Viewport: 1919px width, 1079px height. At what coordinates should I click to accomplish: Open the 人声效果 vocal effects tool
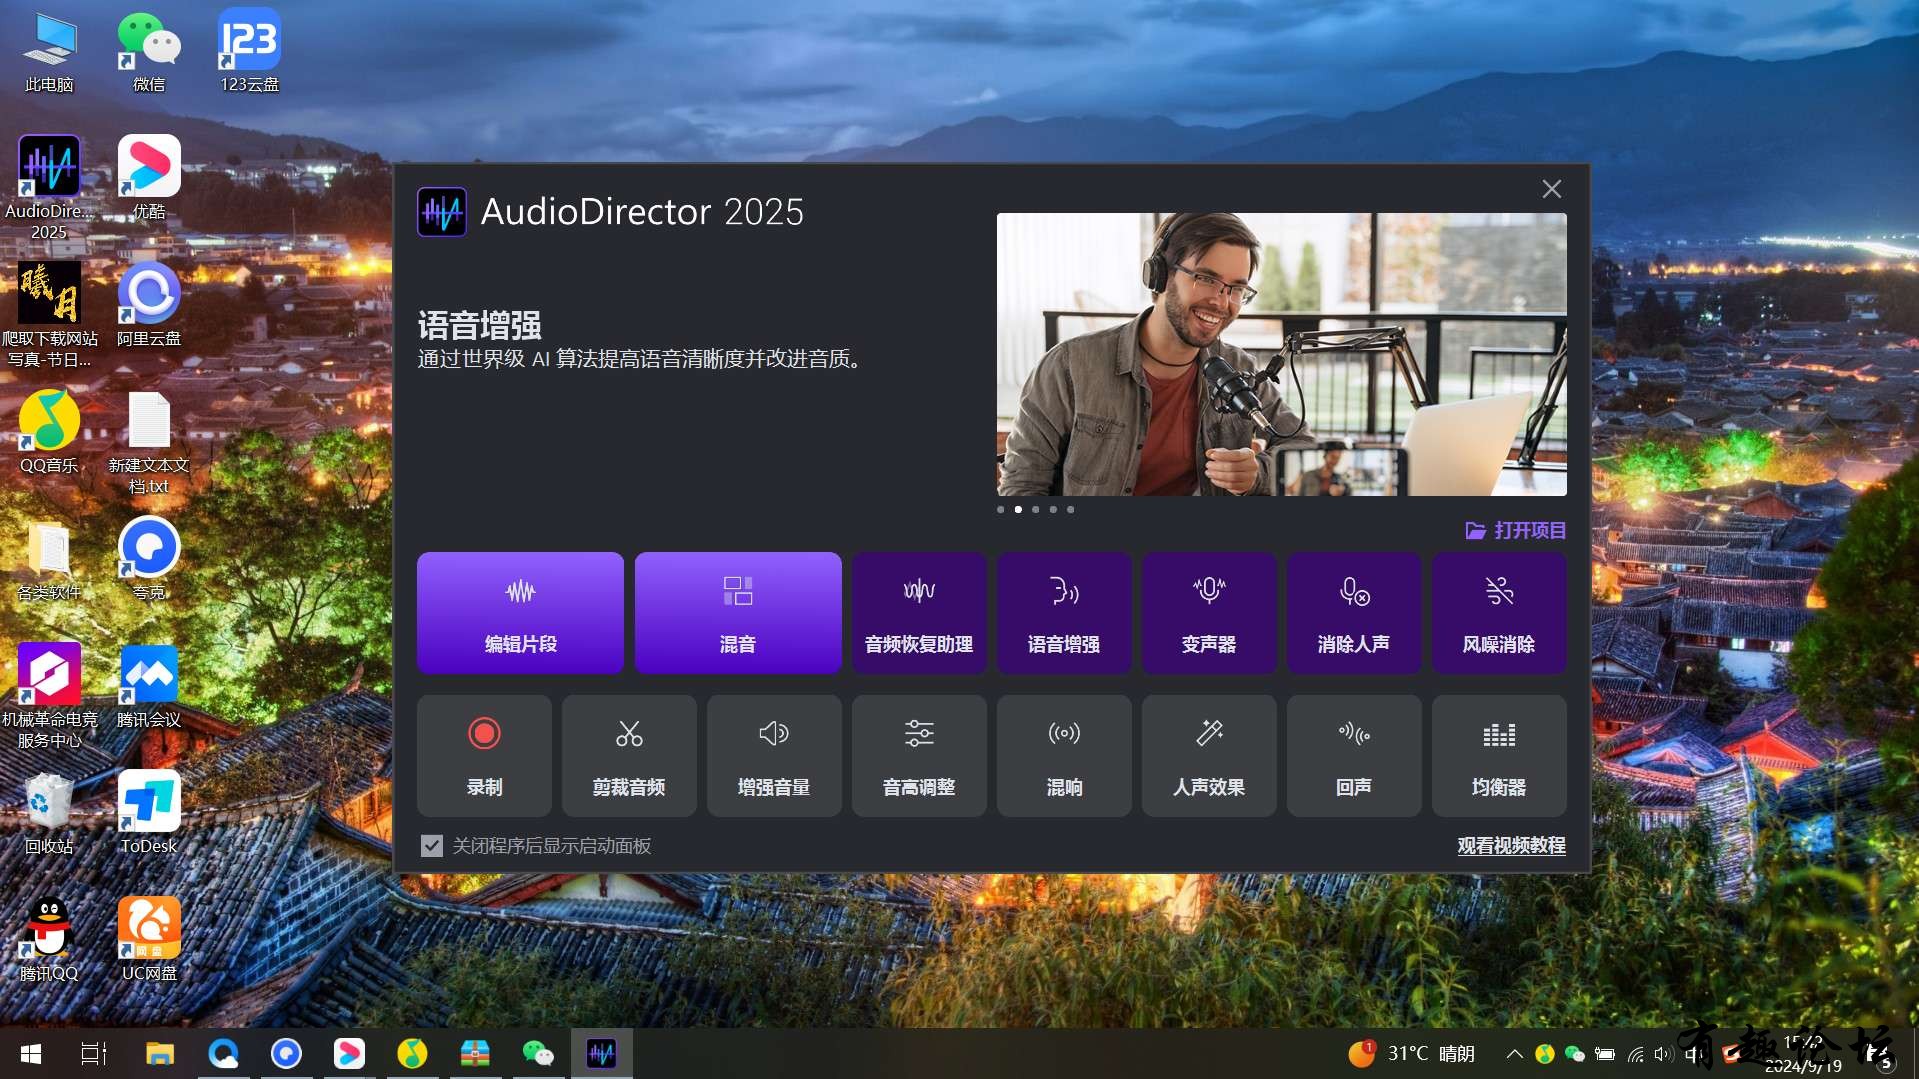coord(1209,756)
